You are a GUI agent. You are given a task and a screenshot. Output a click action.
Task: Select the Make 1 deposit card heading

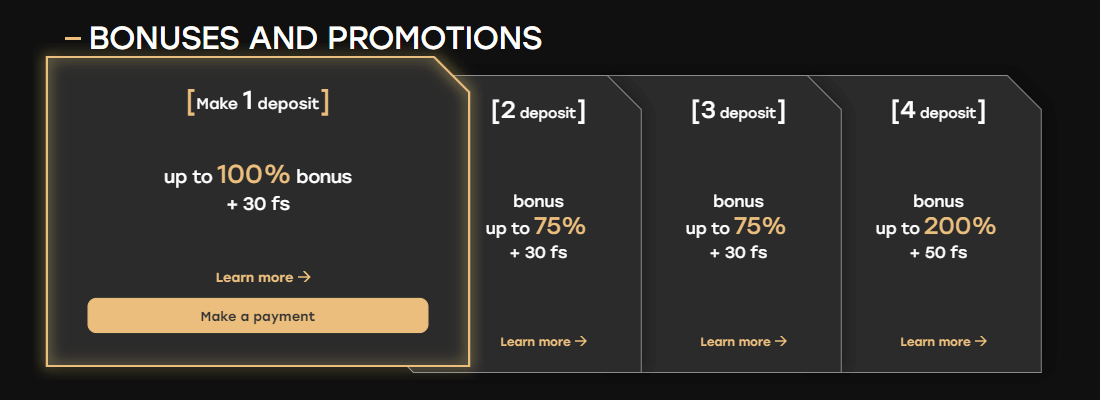[257, 102]
